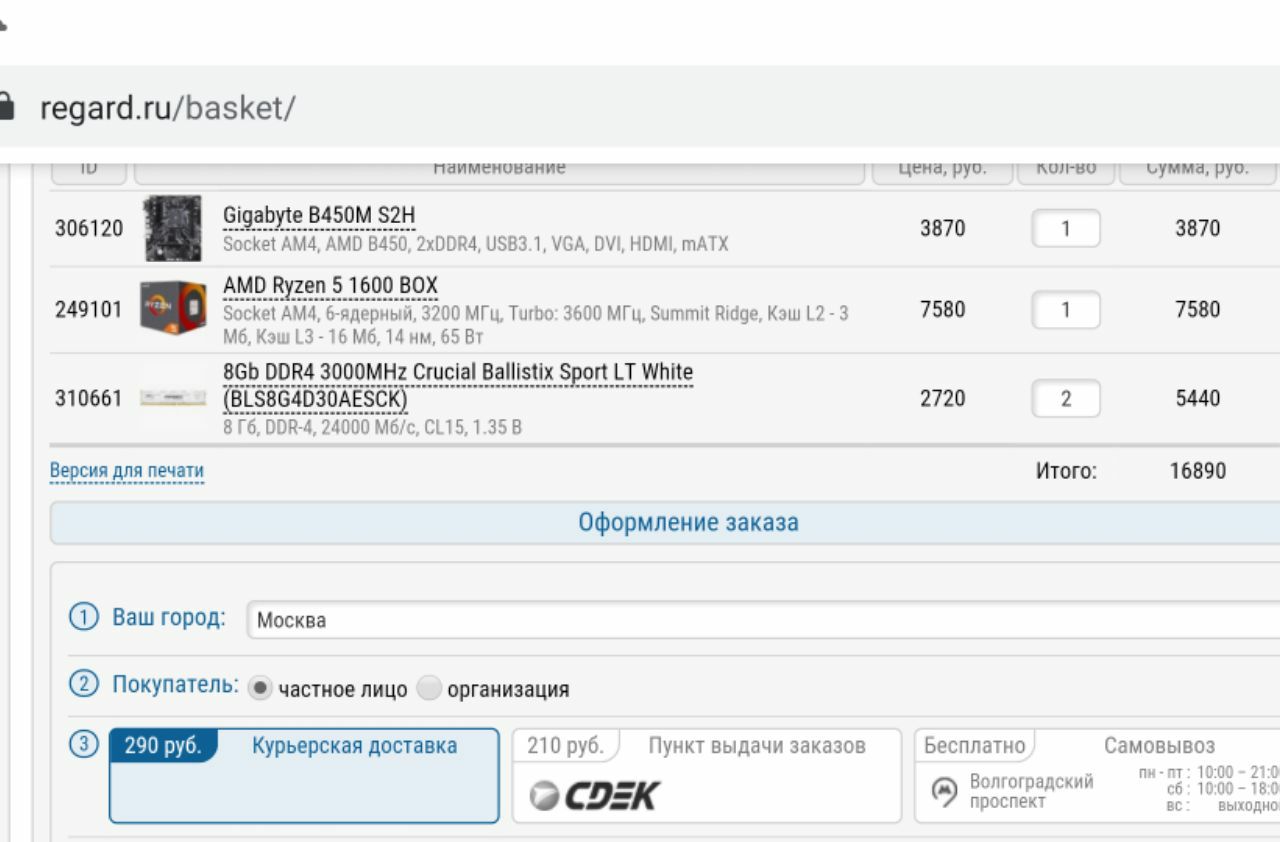1280x842 pixels.
Task: Click metro icon beside Волгоградский проспект
Action: (x=944, y=791)
